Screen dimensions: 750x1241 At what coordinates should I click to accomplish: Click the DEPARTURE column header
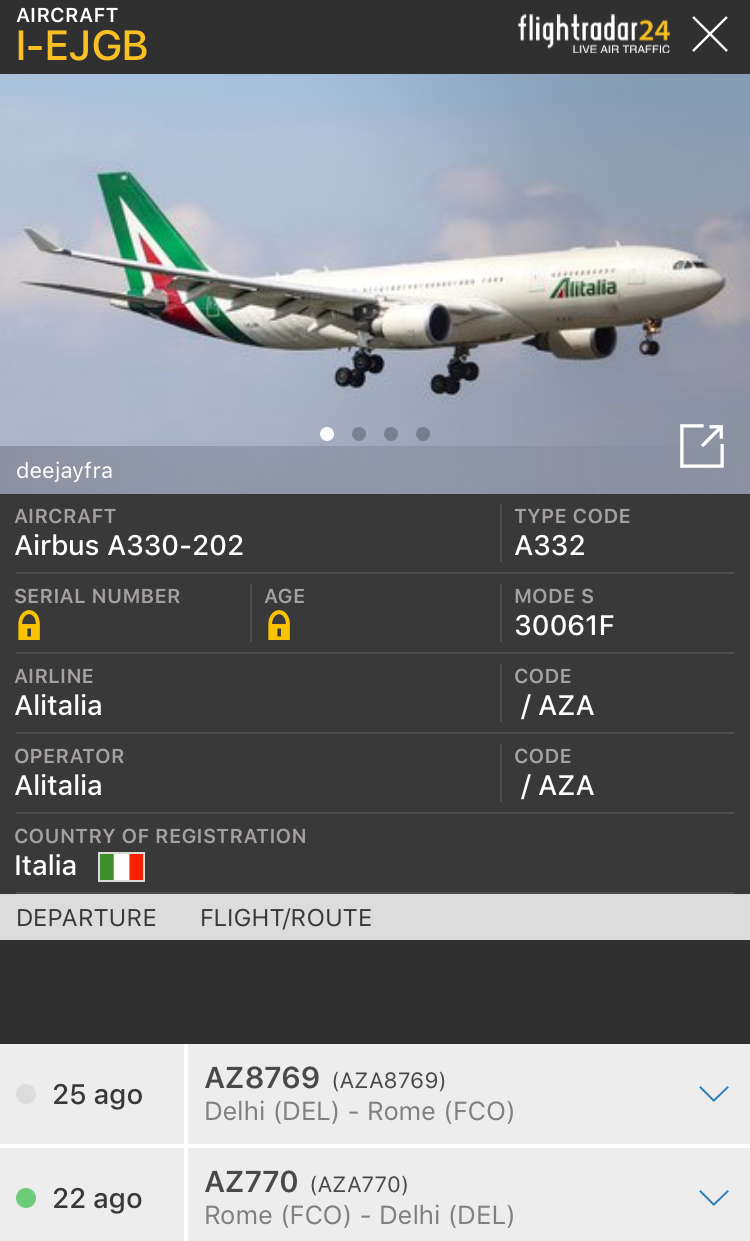pyautogui.click(x=87, y=918)
